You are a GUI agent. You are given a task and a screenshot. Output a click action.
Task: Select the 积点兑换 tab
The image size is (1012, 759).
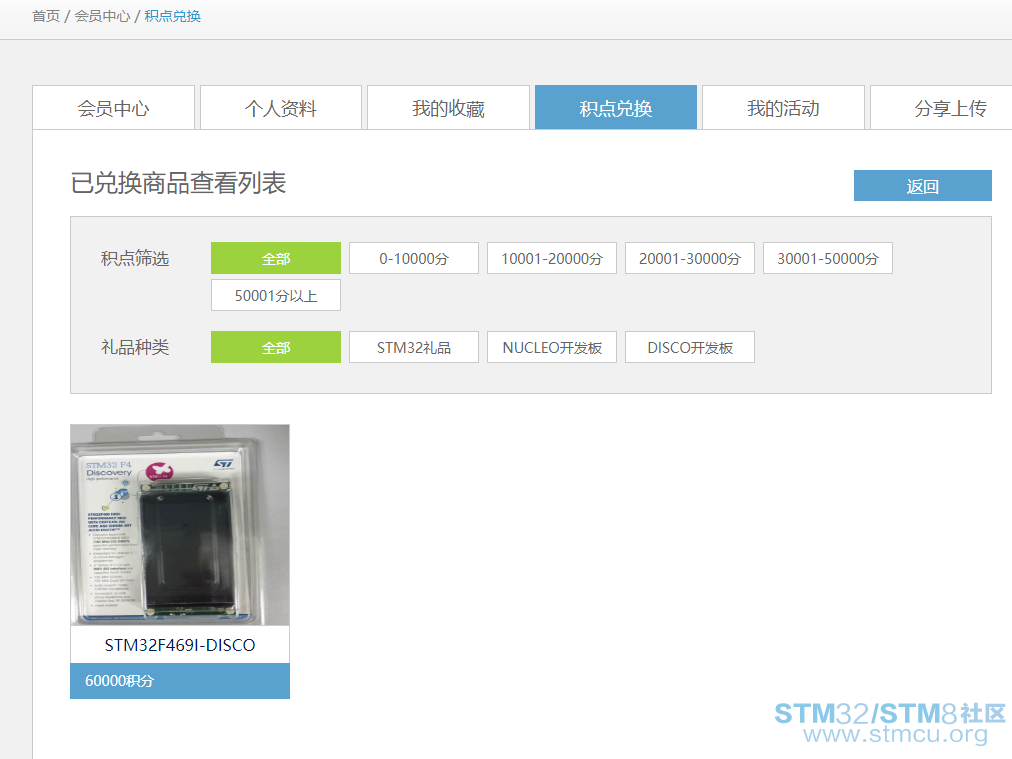616,108
